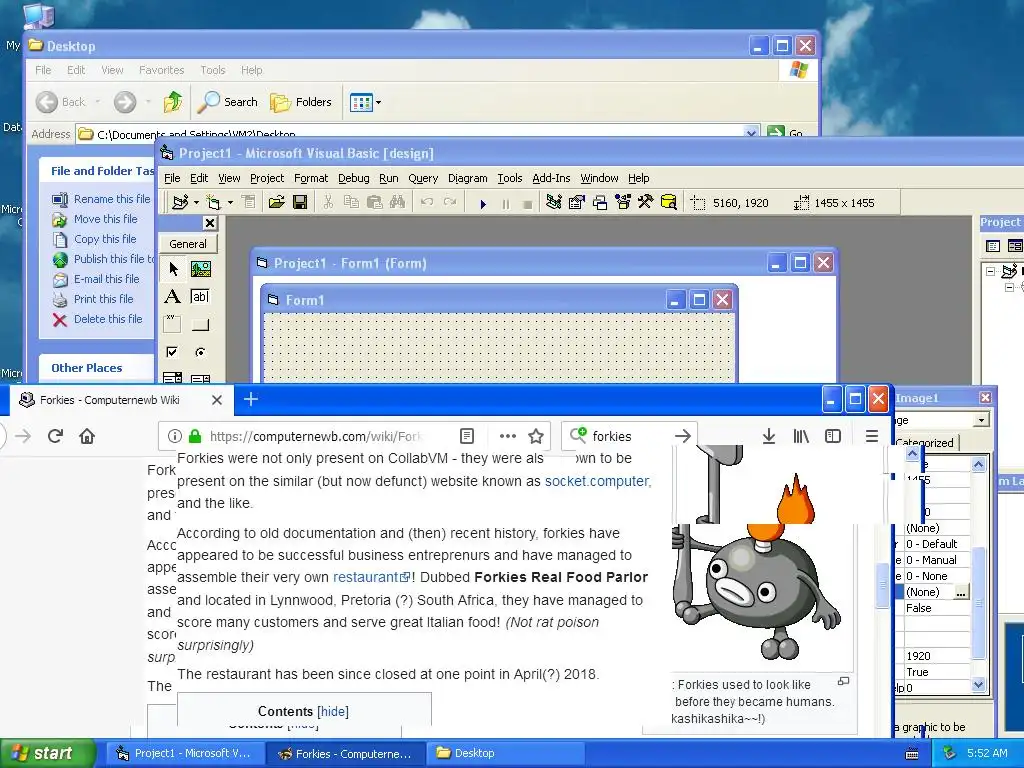Click the Menu Editor toolbar icon
This screenshot has width=1024, height=768.
[x=248, y=202]
